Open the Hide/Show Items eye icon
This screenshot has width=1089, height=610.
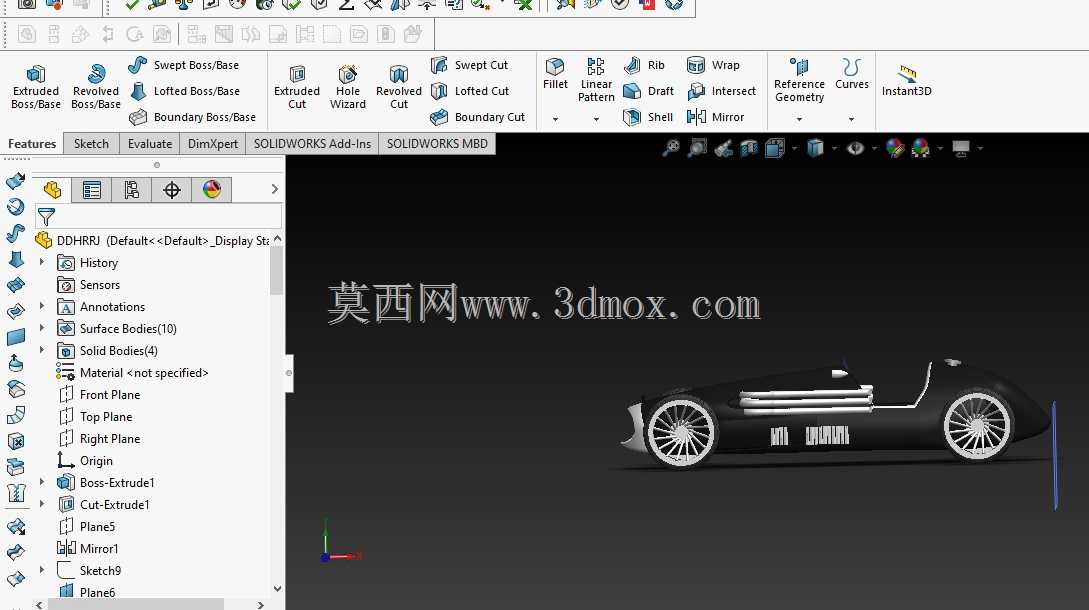click(856, 148)
